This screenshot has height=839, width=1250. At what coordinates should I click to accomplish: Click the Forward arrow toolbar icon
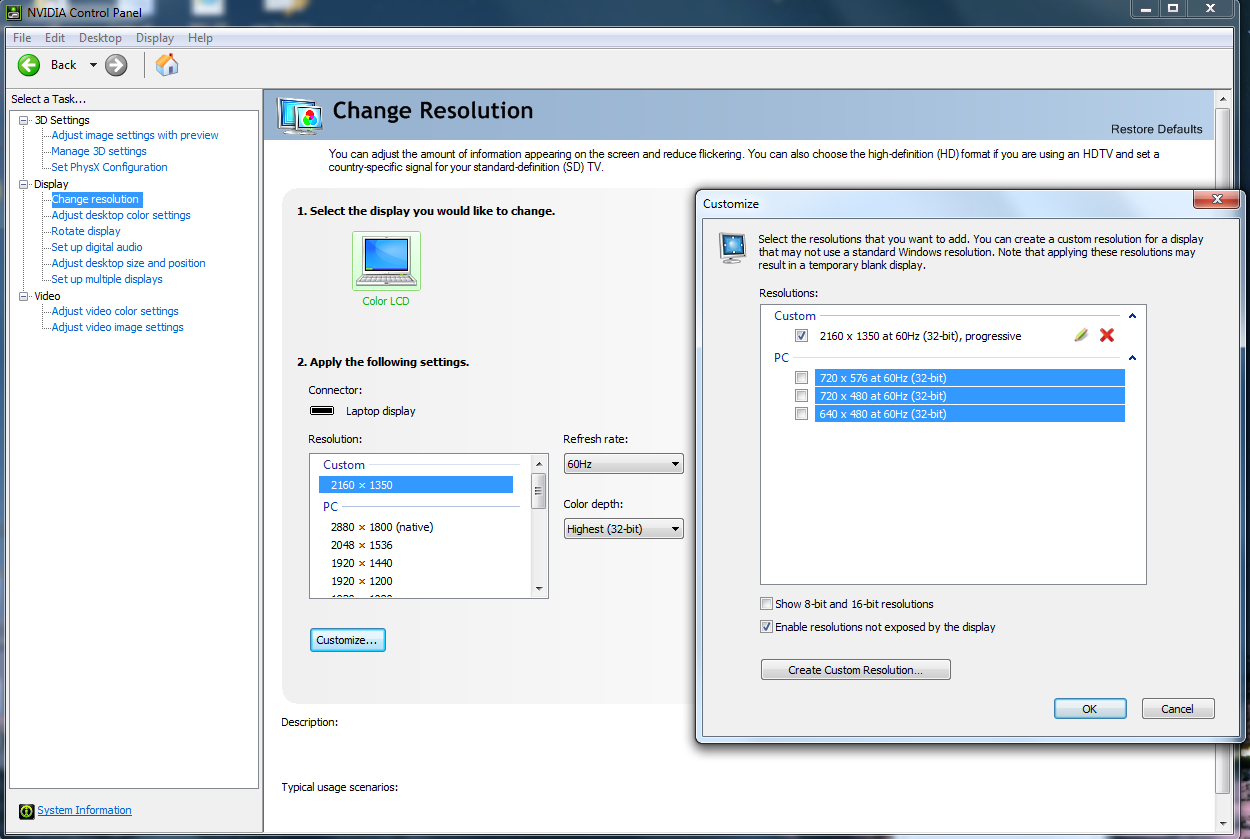coord(116,65)
